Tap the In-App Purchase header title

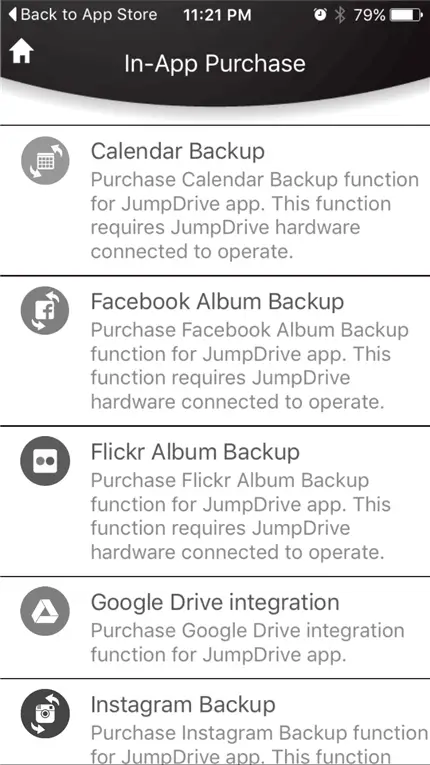pyautogui.click(x=215, y=64)
